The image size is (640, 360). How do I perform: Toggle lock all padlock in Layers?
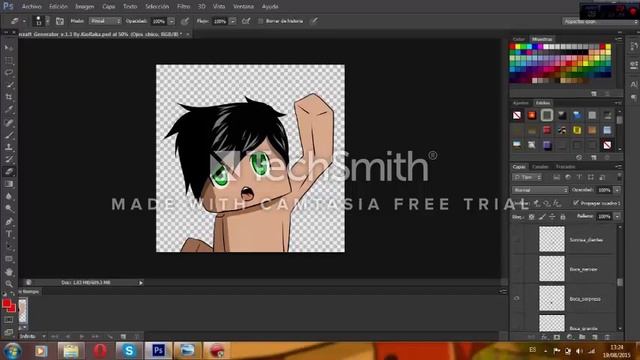[563, 217]
